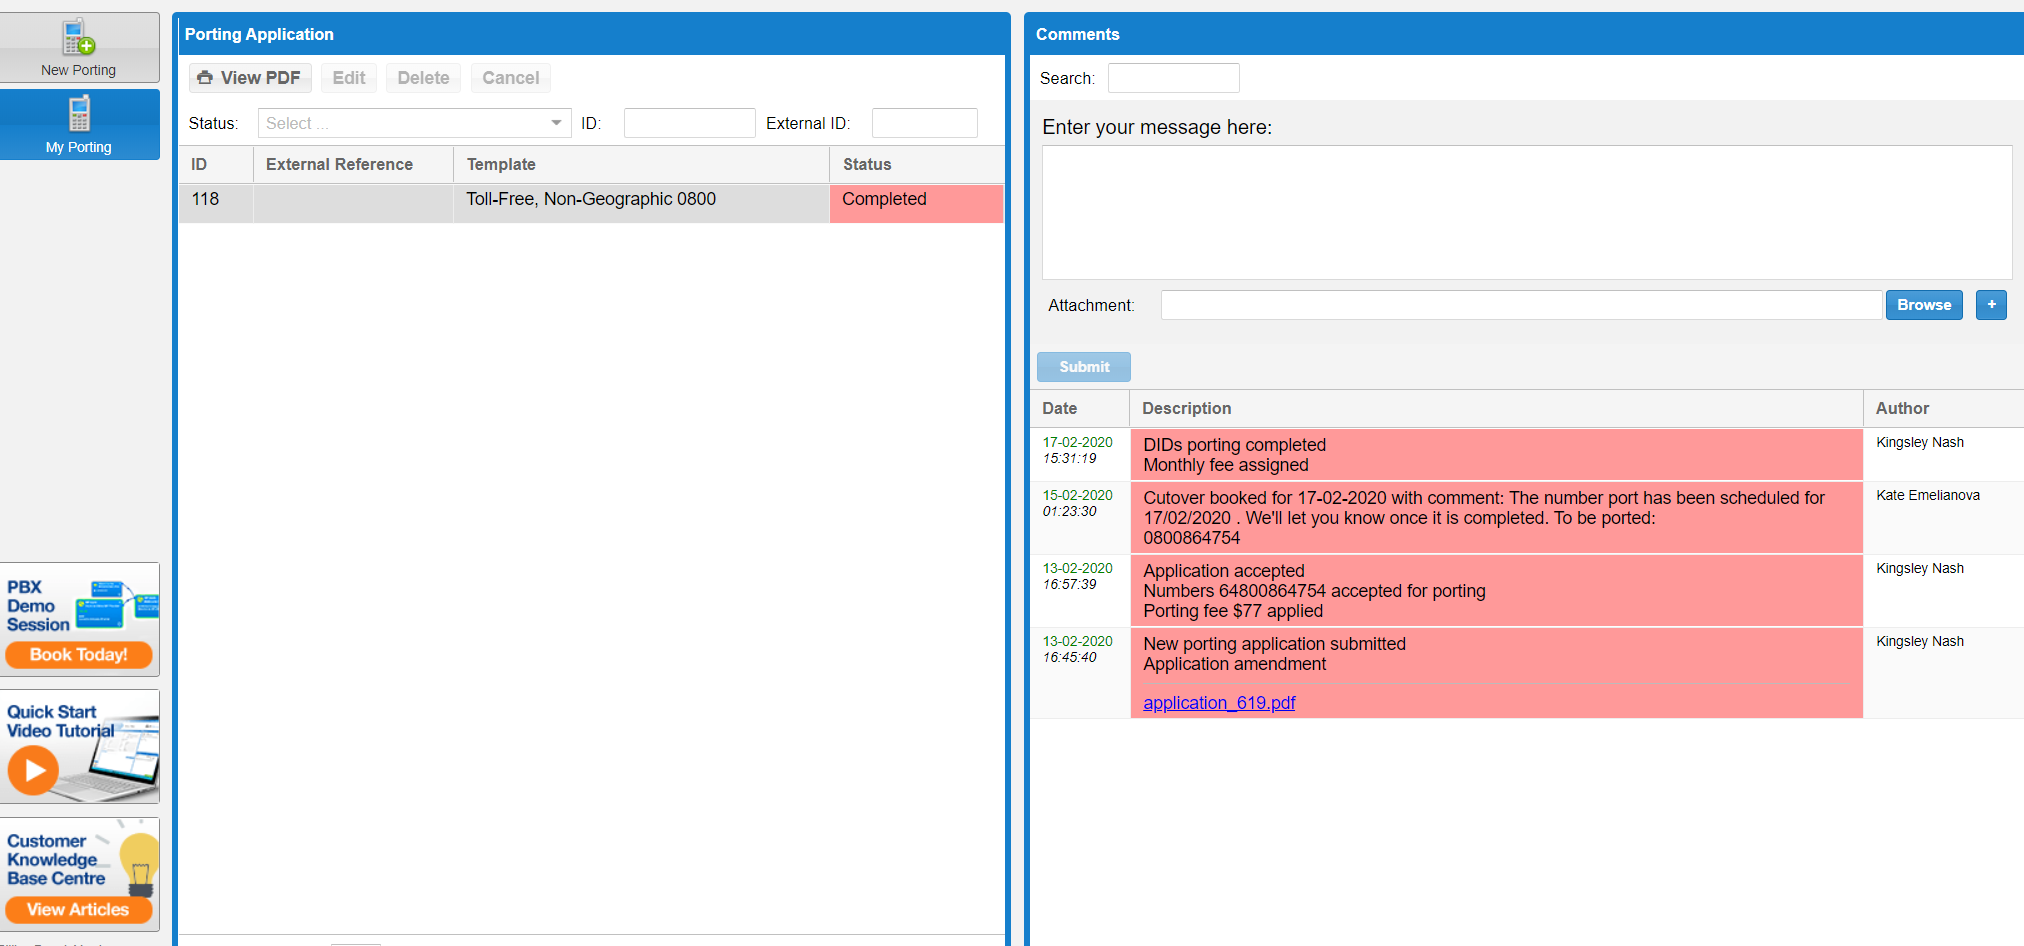Viewport: 2024px width, 946px height.
Task: Play the Quick Start Video Tutorial
Action: (79, 746)
